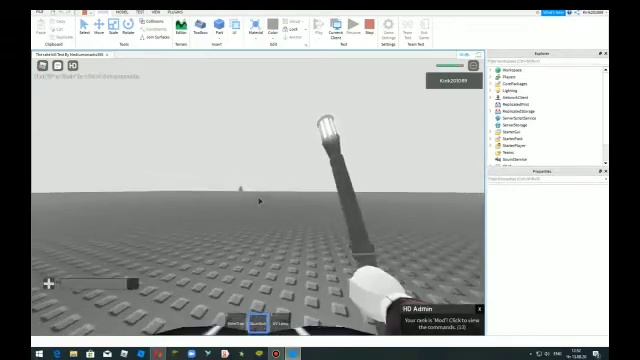Open Game Settings
The width and height of the screenshot is (640, 360).
point(388,29)
